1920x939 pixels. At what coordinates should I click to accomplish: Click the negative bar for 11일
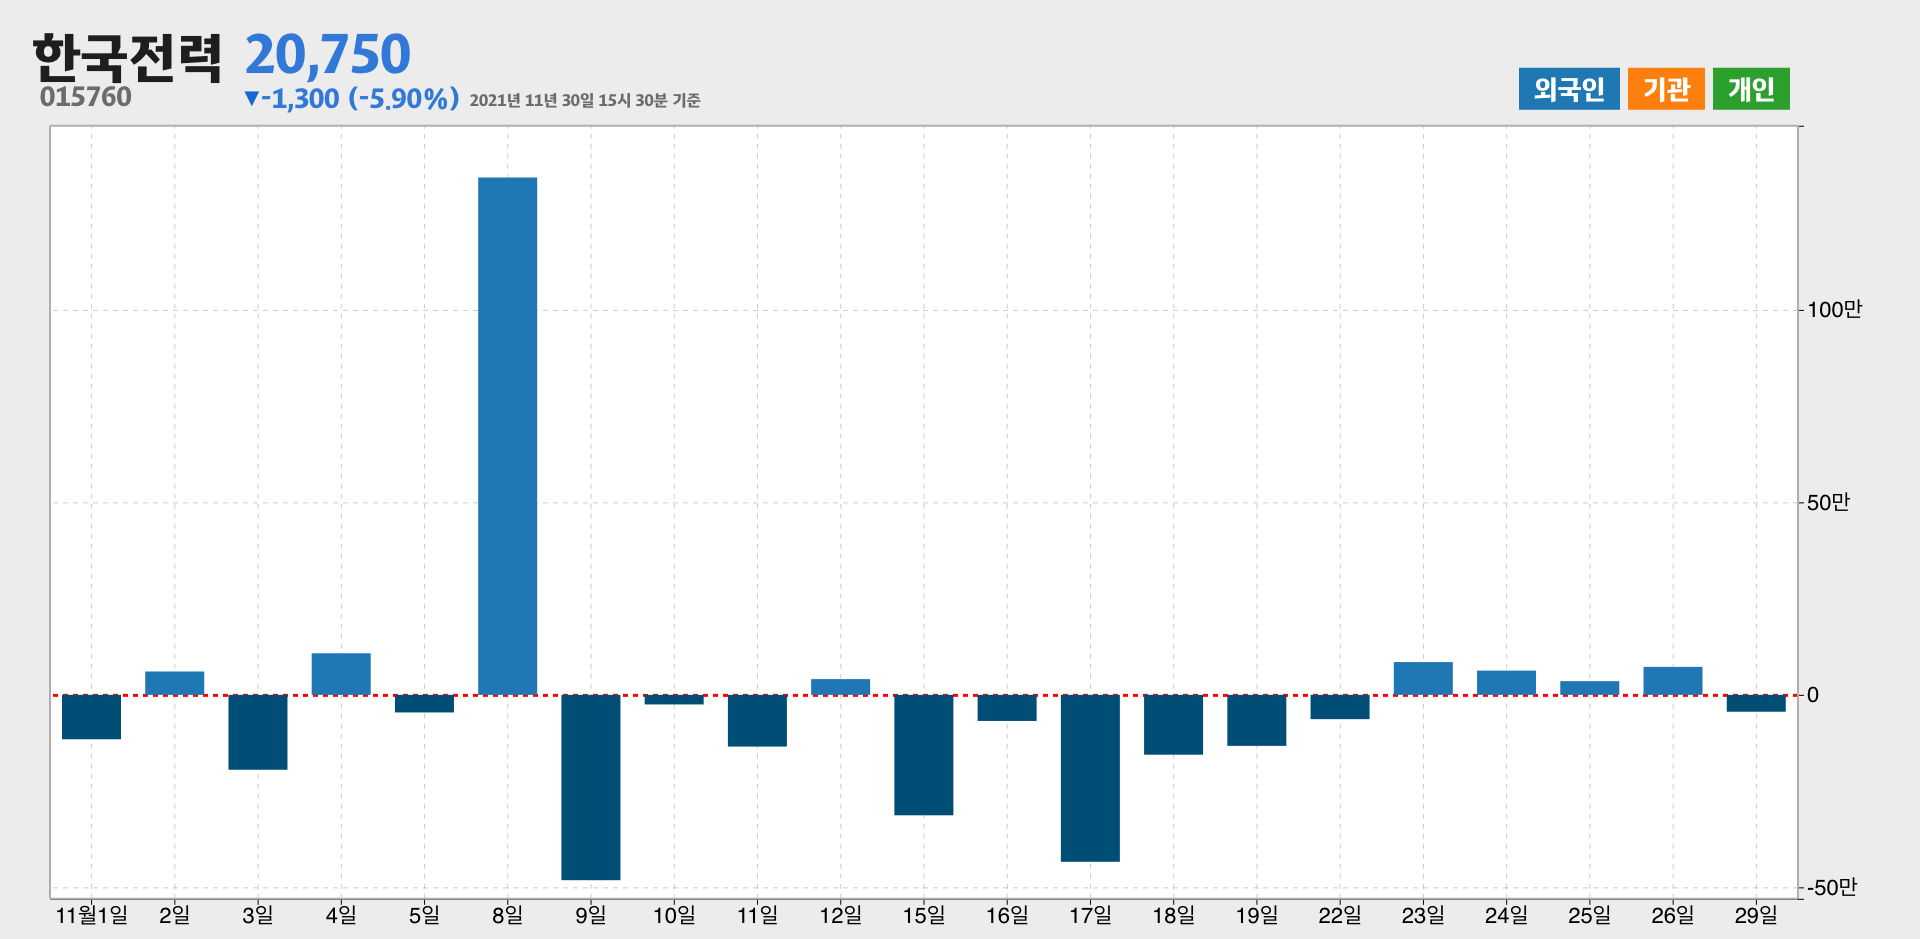757,720
